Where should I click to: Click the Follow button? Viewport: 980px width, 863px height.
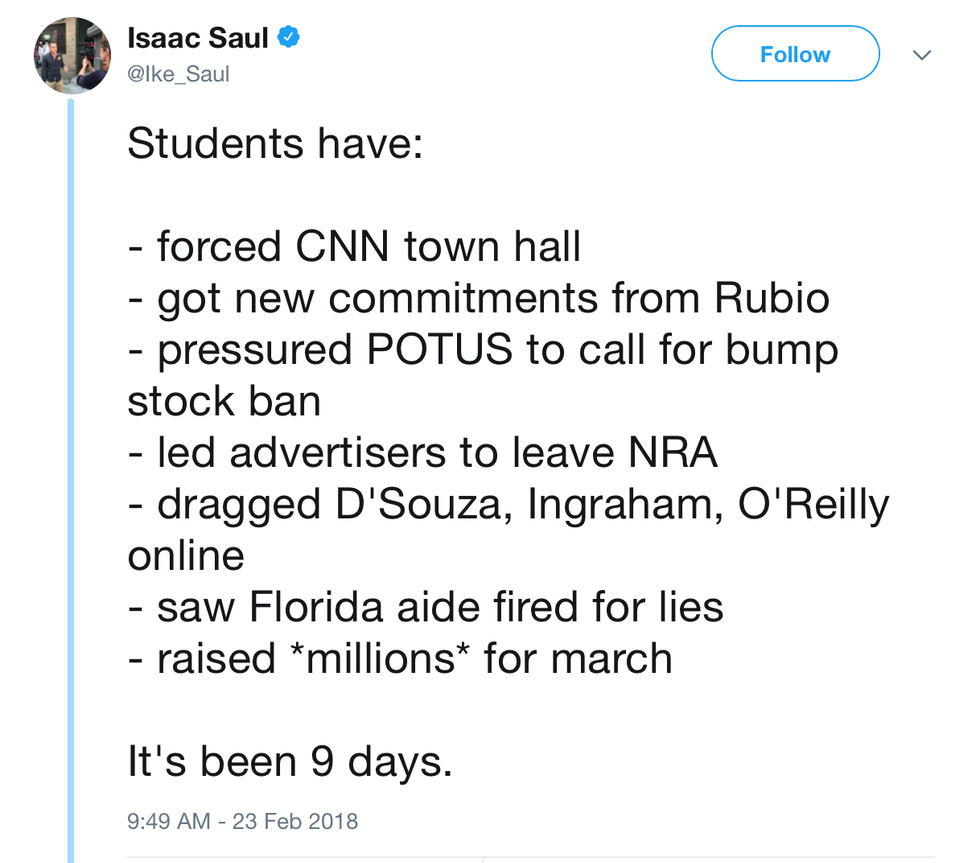[x=795, y=54]
